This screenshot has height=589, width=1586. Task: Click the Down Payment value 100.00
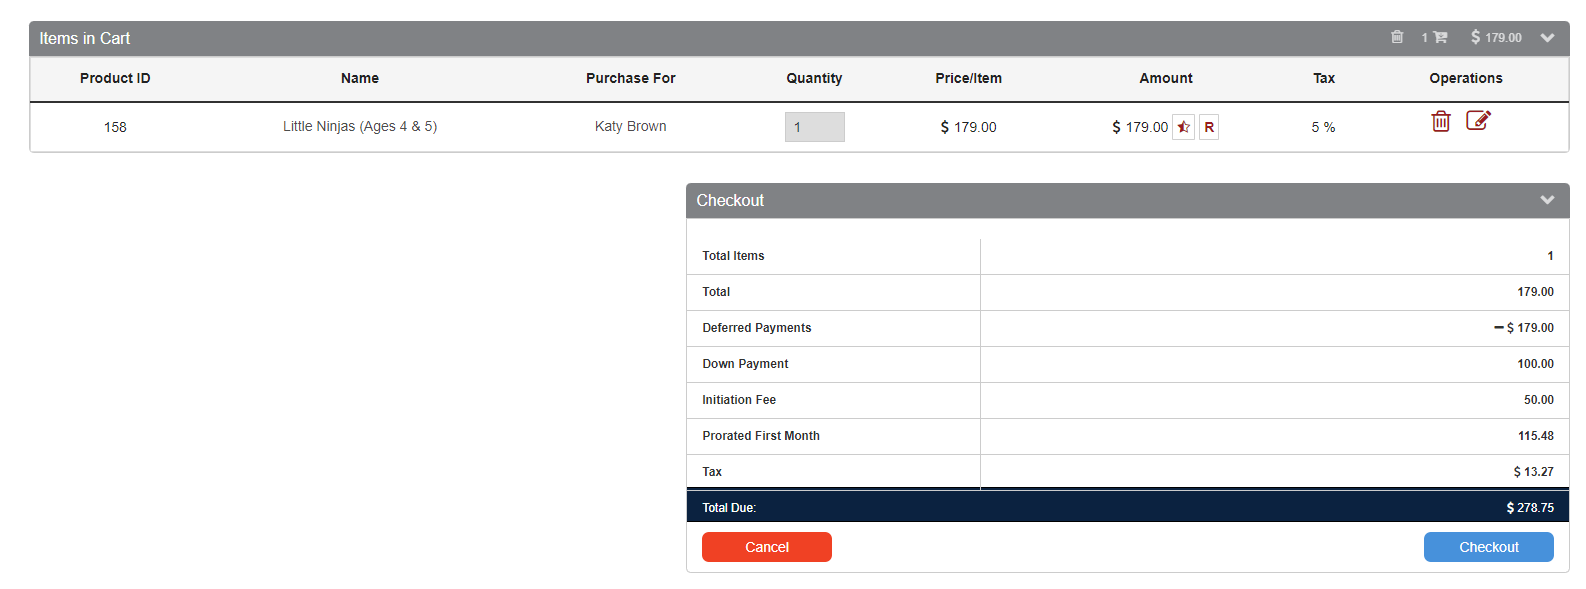tap(1535, 364)
